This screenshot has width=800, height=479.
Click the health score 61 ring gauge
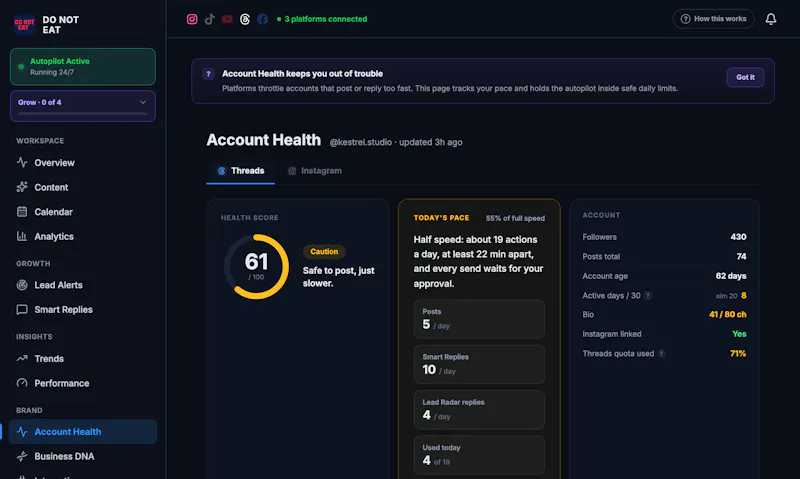coord(256,266)
